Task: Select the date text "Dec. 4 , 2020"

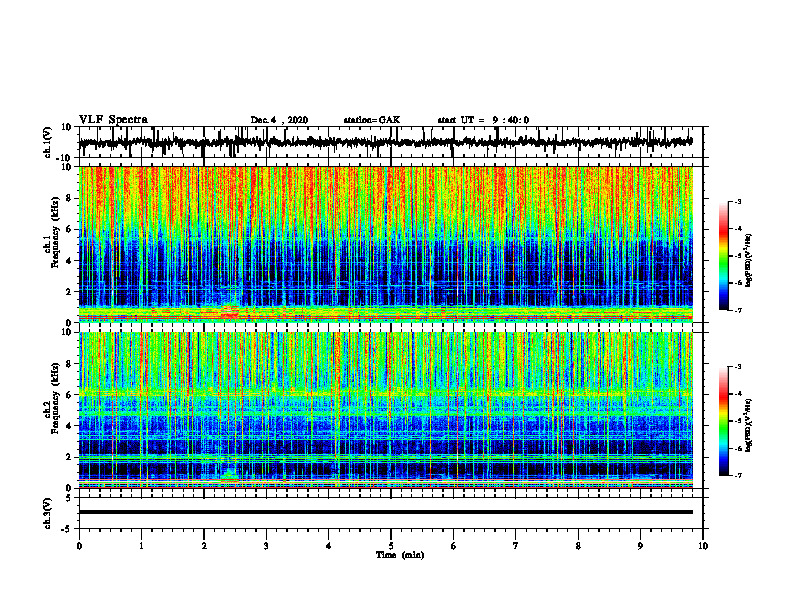Action: click(x=279, y=120)
